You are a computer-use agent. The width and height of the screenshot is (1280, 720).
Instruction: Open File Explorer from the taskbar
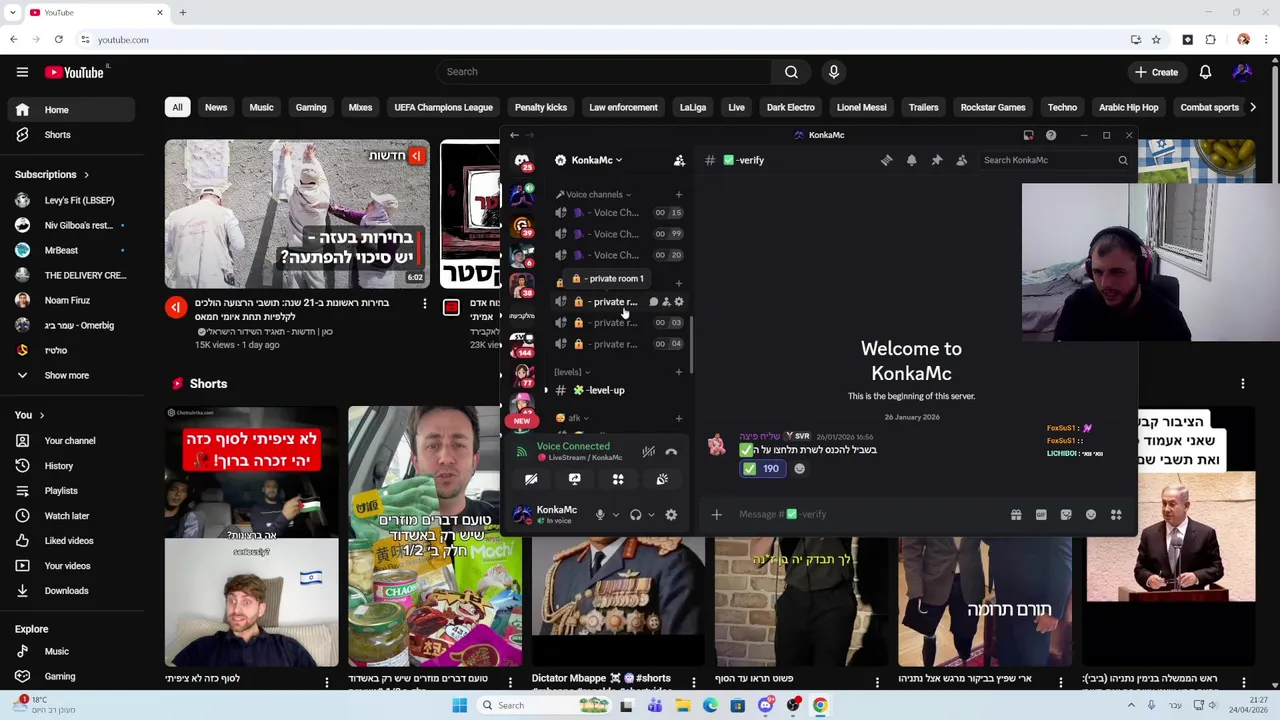coord(682,705)
